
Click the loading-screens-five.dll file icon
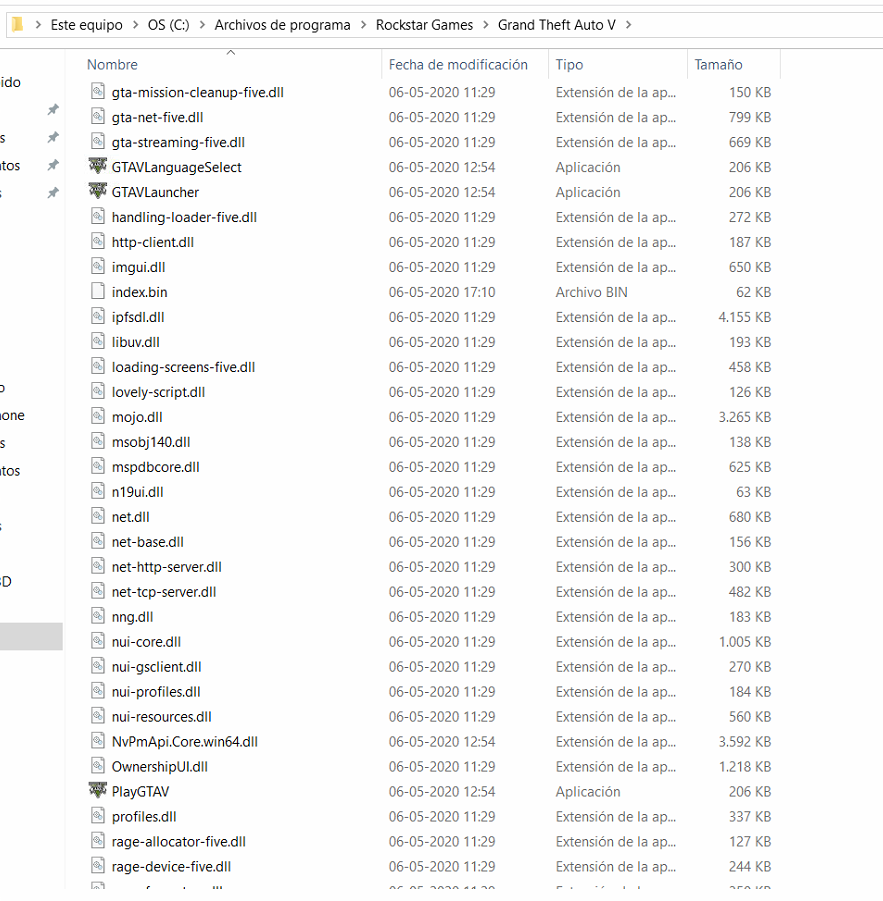click(x=98, y=367)
